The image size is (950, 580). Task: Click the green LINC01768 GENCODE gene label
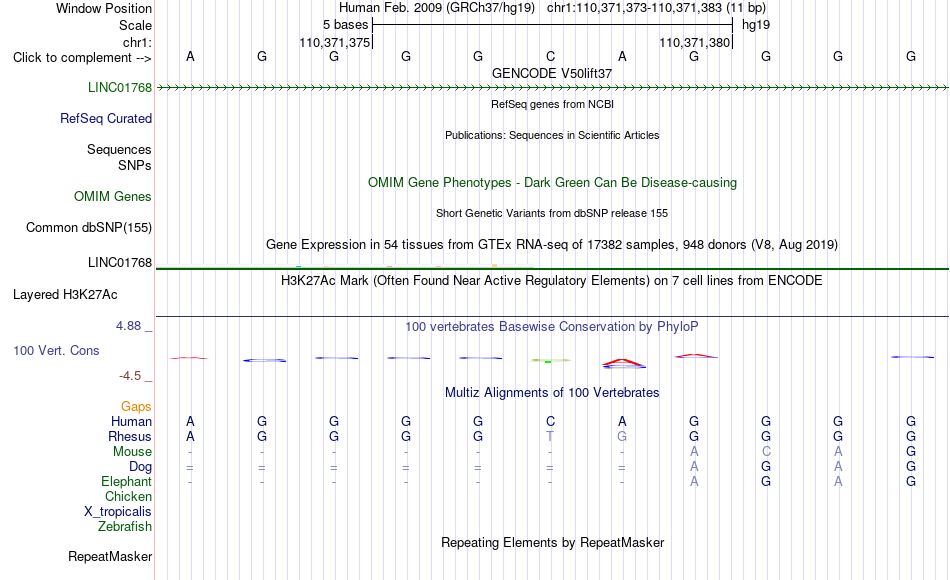(120, 87)
